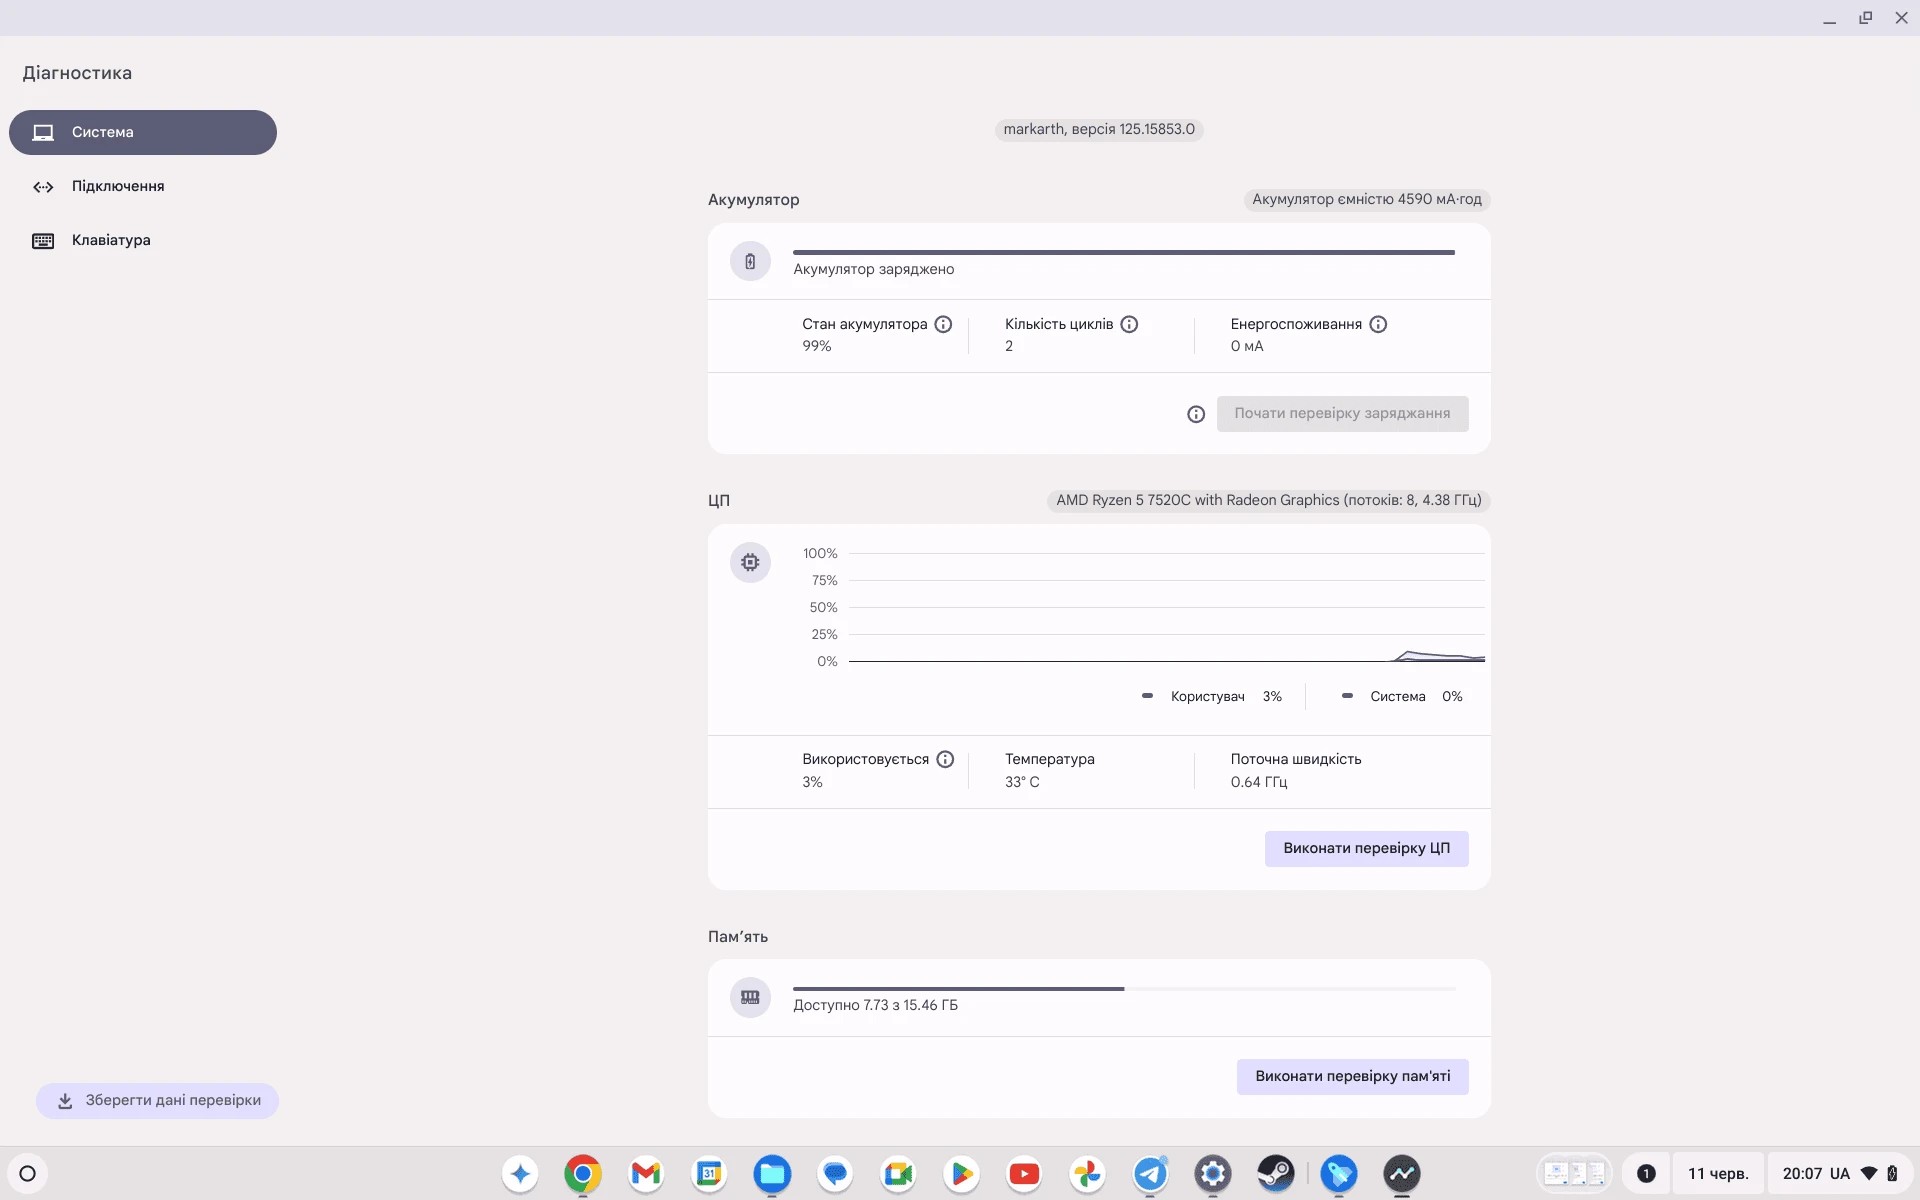Click Зберегти дані перевірки to save results
The height and width of the screenshot is (1200, 1920).
(156, 1099)
